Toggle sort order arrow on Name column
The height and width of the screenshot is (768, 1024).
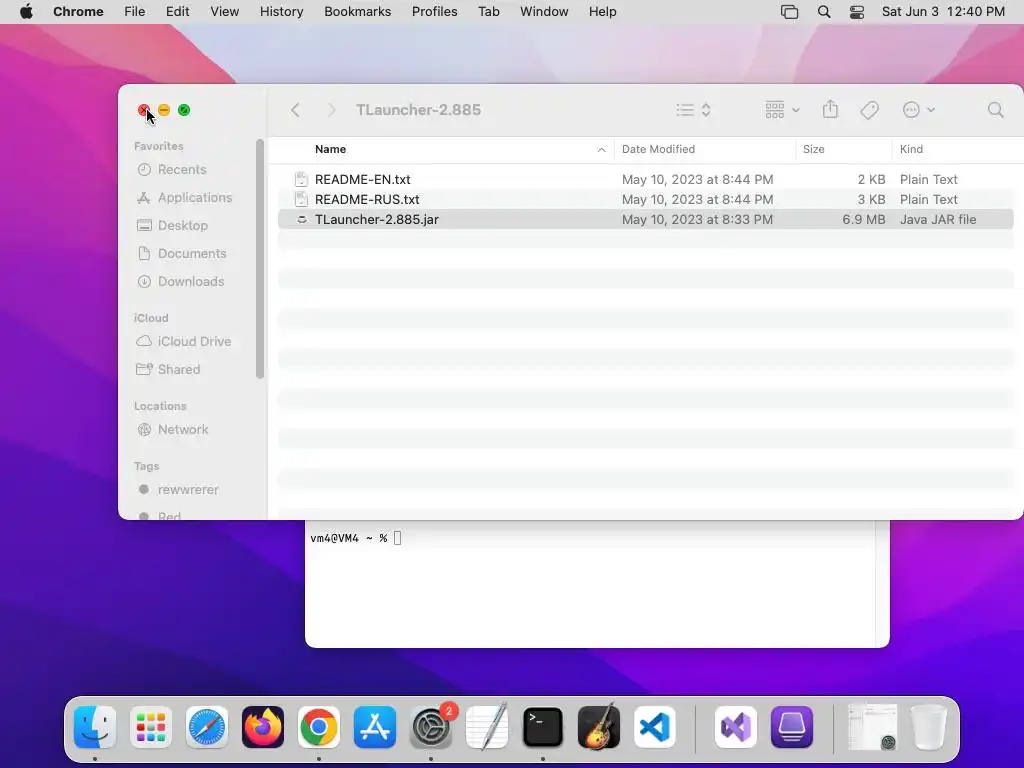(601, 150)
